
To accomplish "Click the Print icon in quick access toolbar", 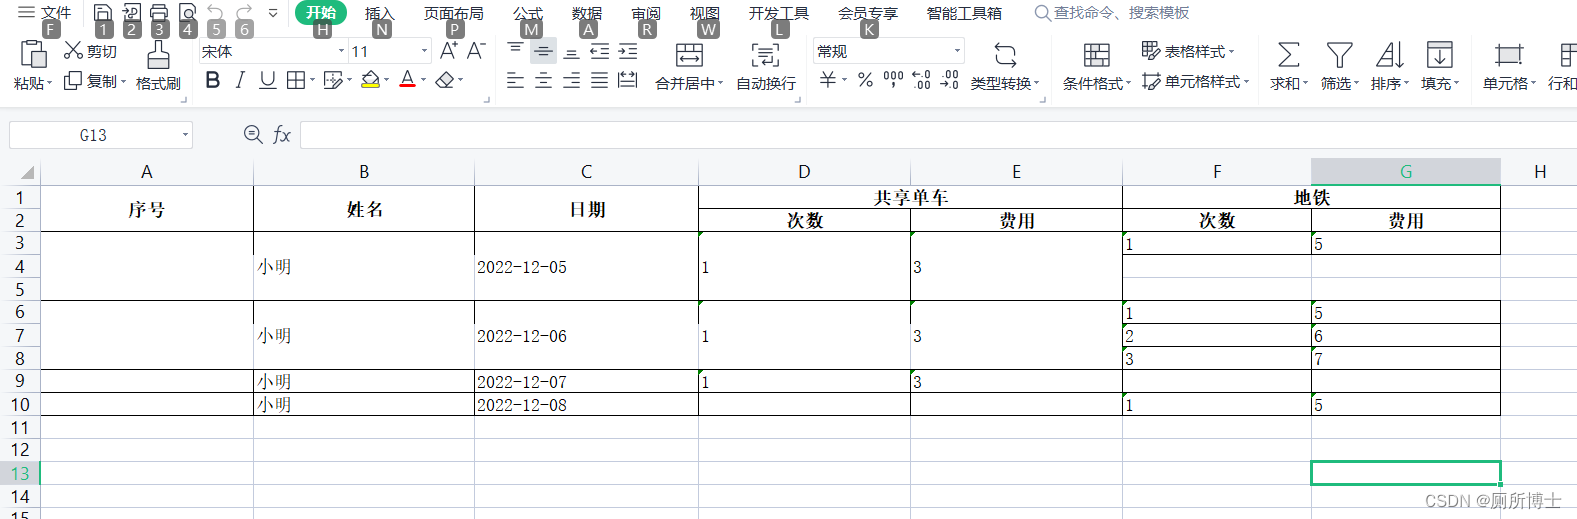I will (x=158, y=12).
